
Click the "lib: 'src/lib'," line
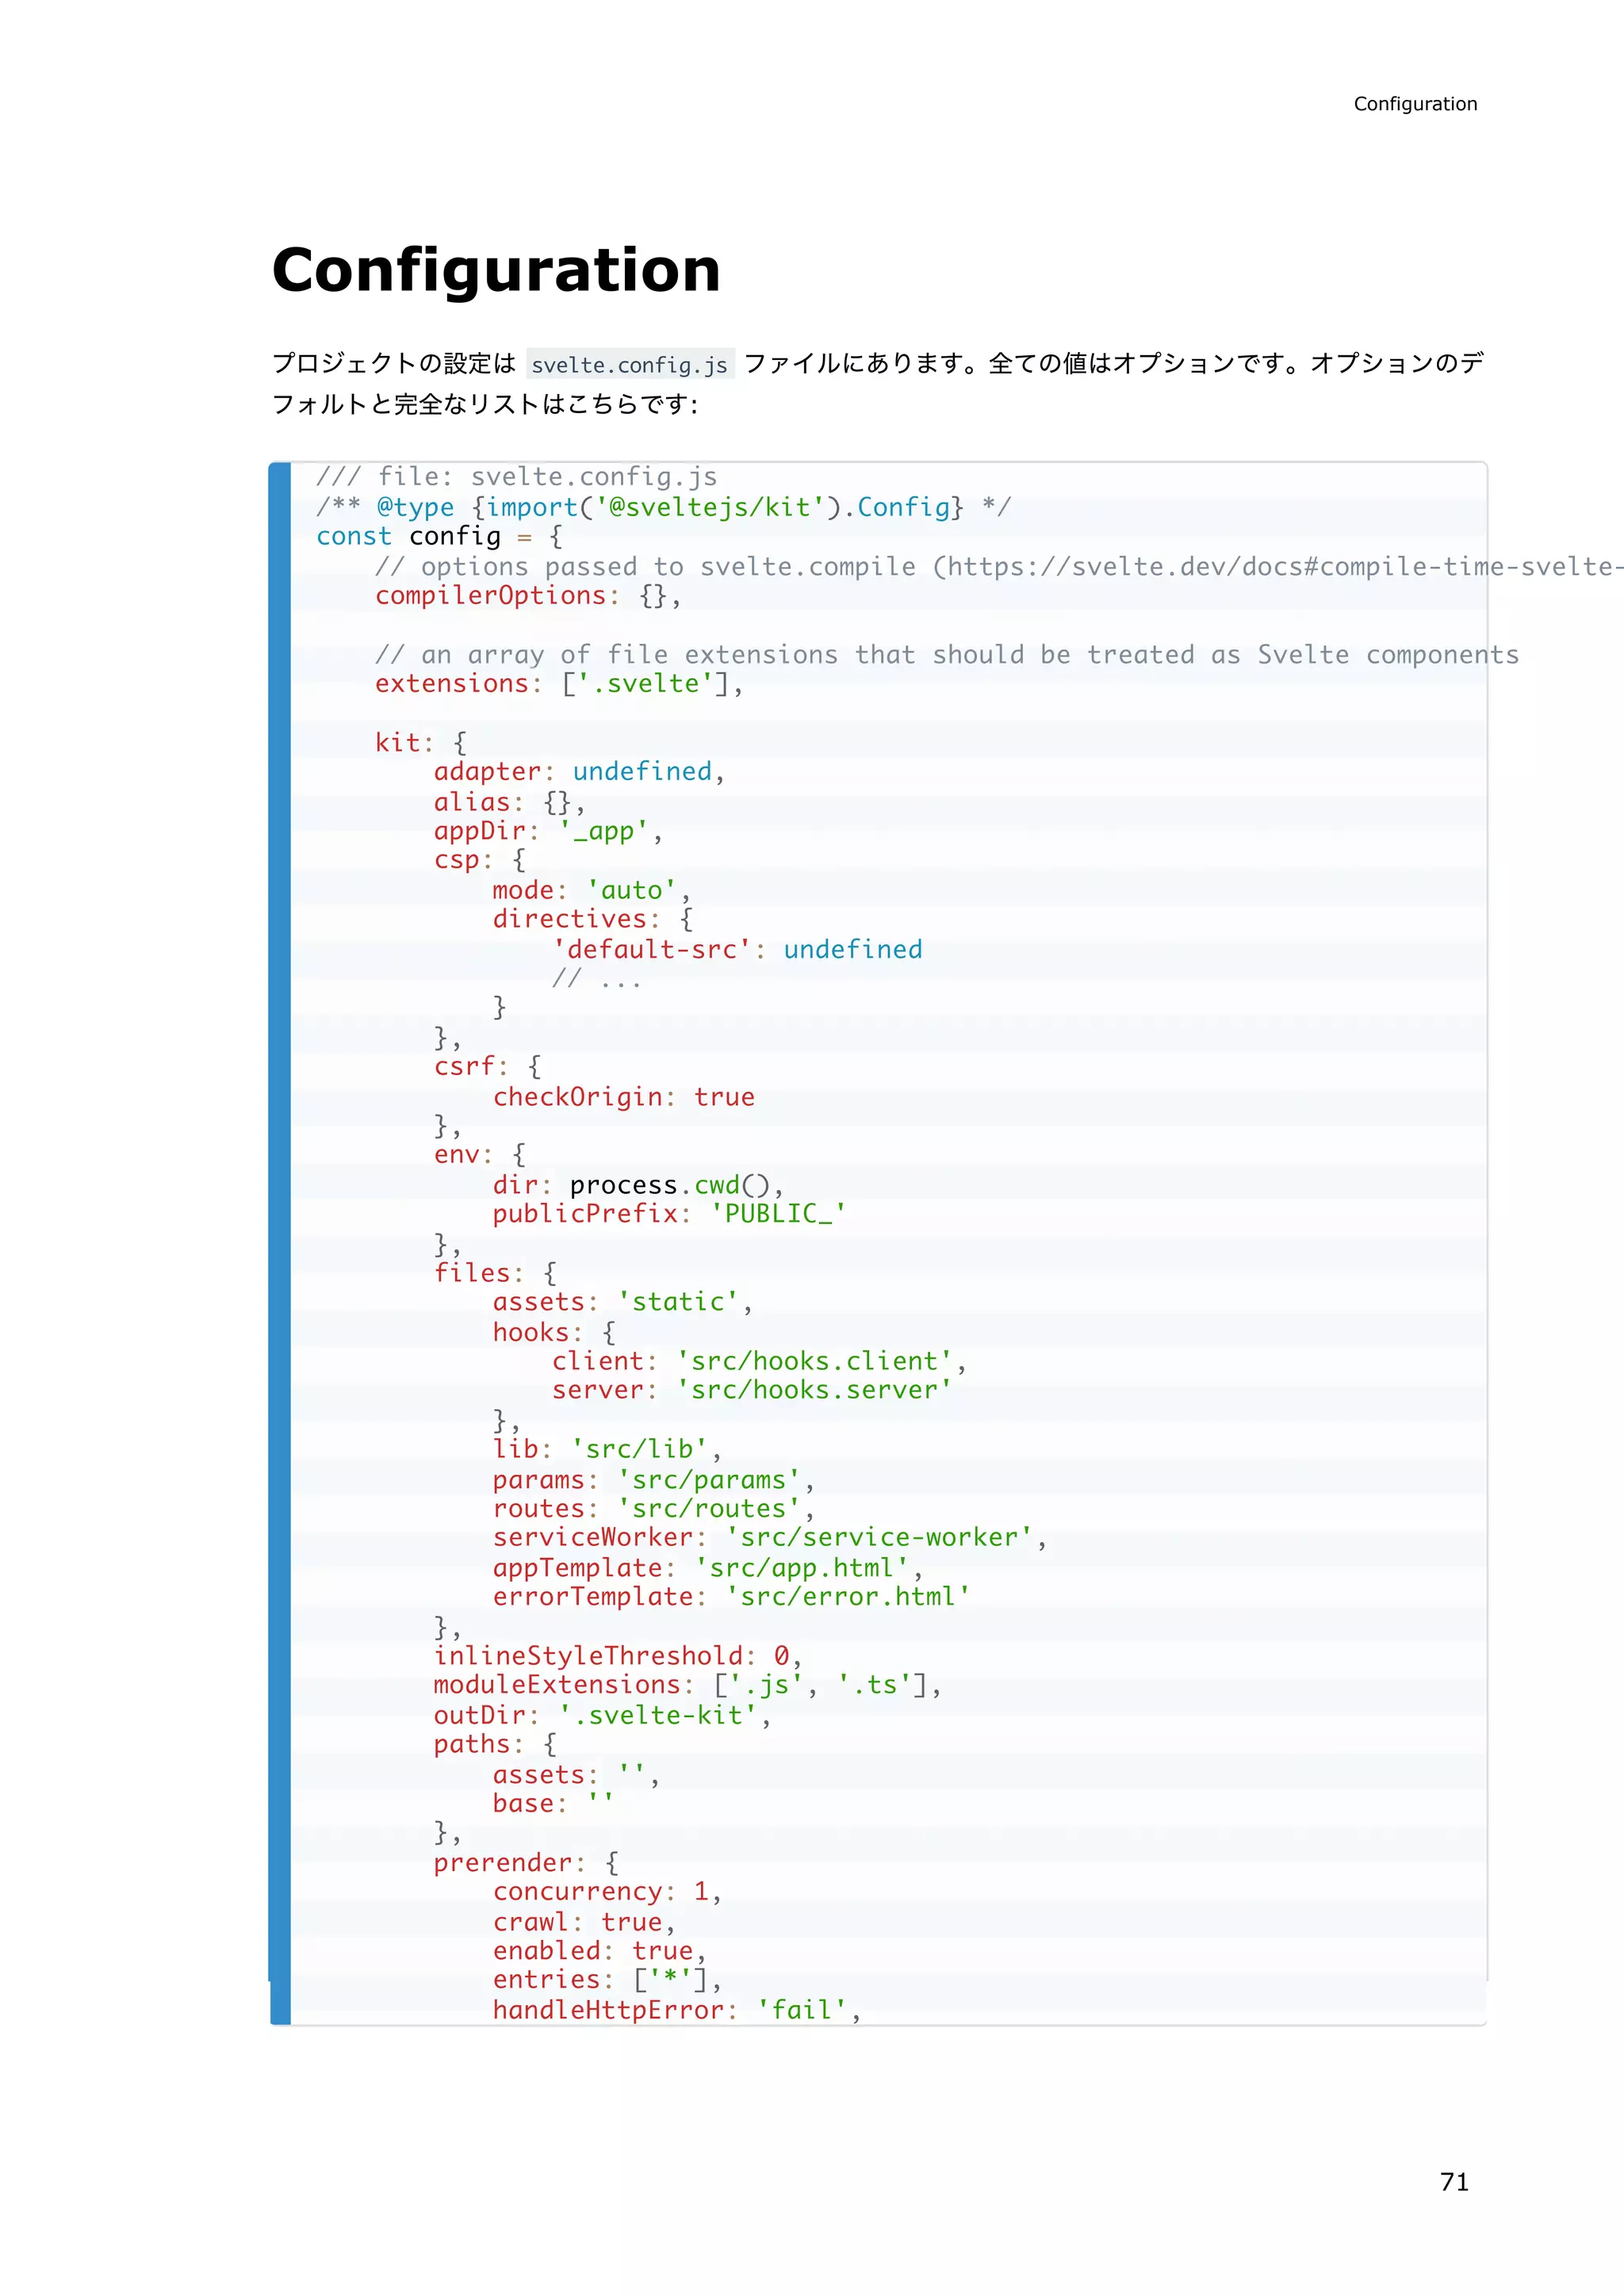608,1449
